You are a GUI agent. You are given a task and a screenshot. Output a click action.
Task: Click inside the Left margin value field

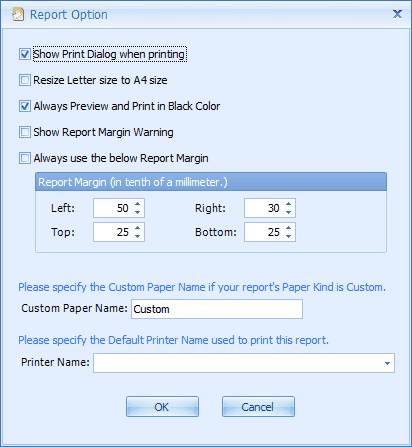pos(113,208)
